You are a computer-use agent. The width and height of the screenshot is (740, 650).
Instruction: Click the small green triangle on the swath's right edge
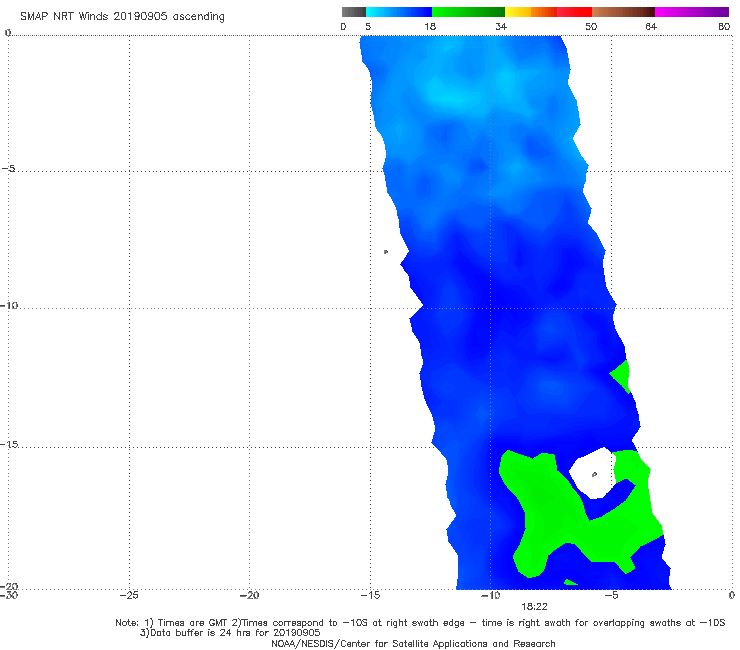pos(622,376)
